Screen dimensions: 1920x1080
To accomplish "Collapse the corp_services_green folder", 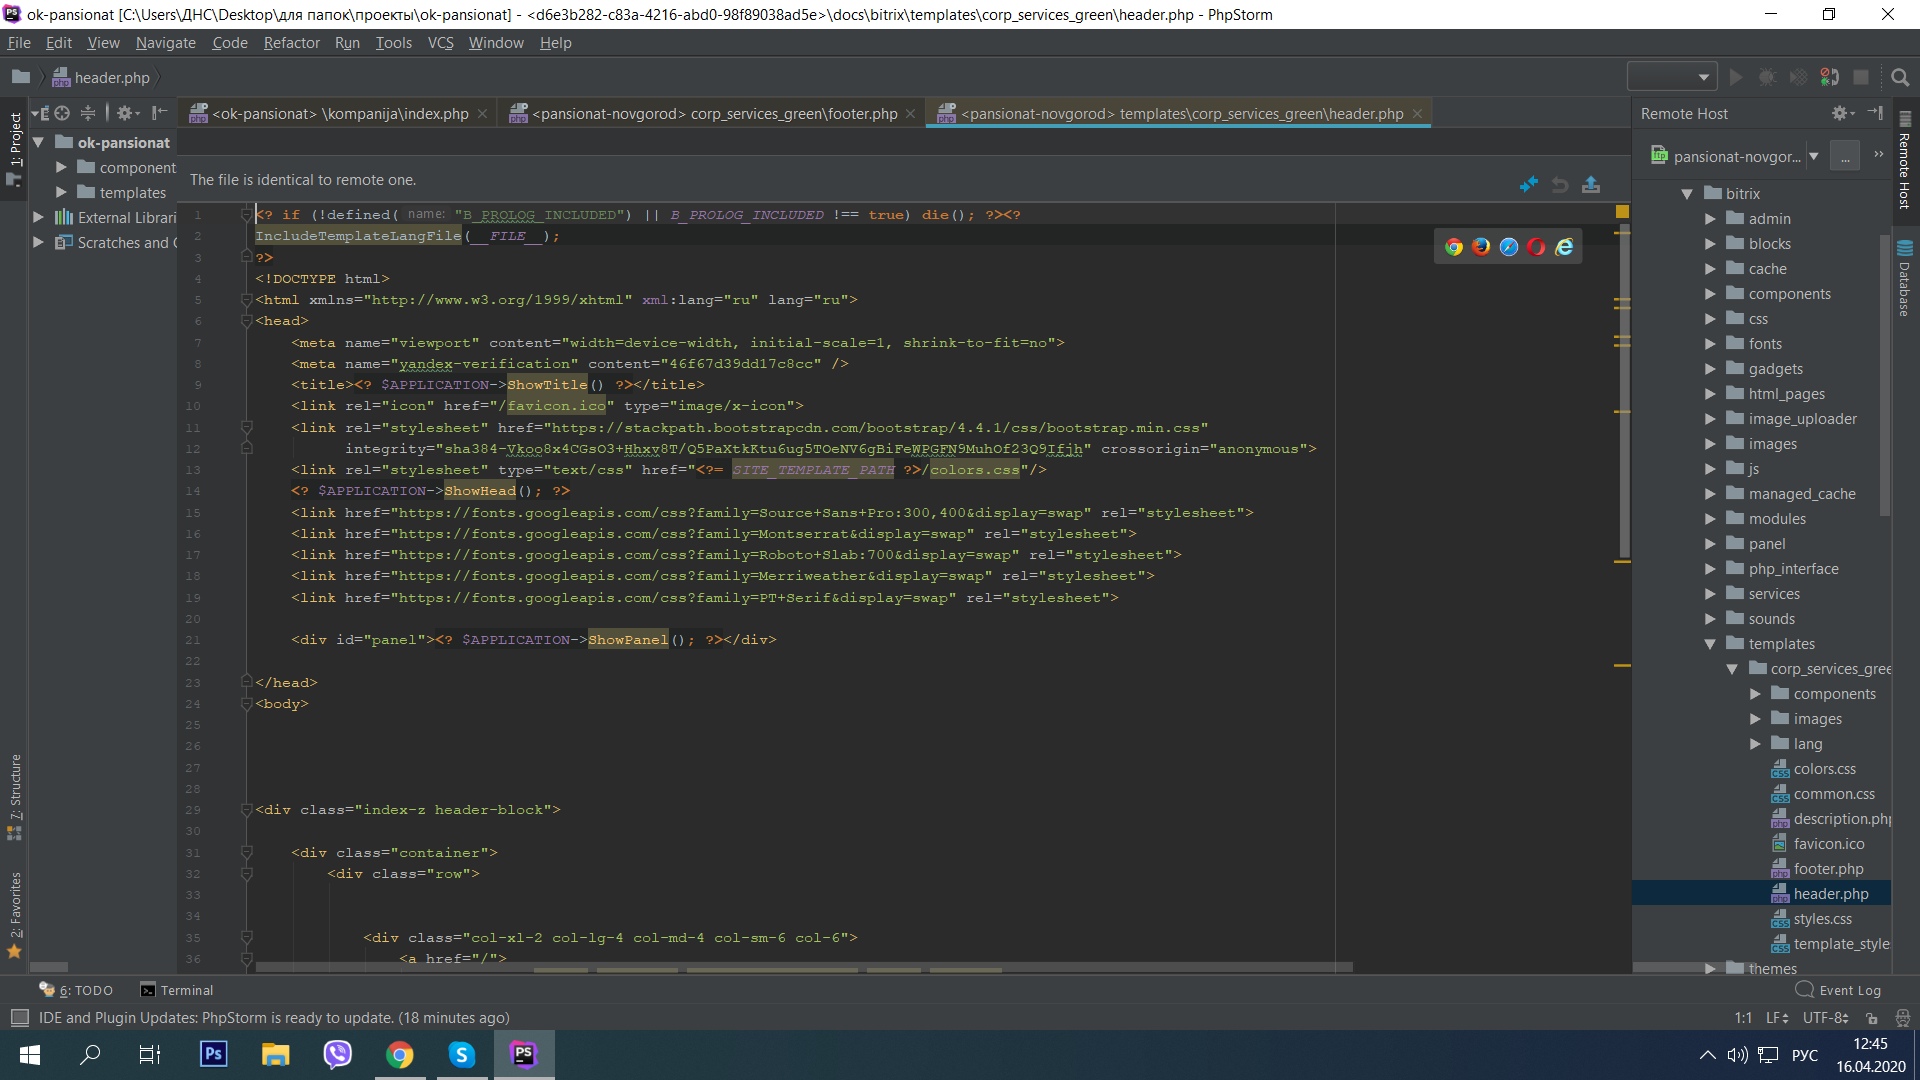I will pos(1732,669).
